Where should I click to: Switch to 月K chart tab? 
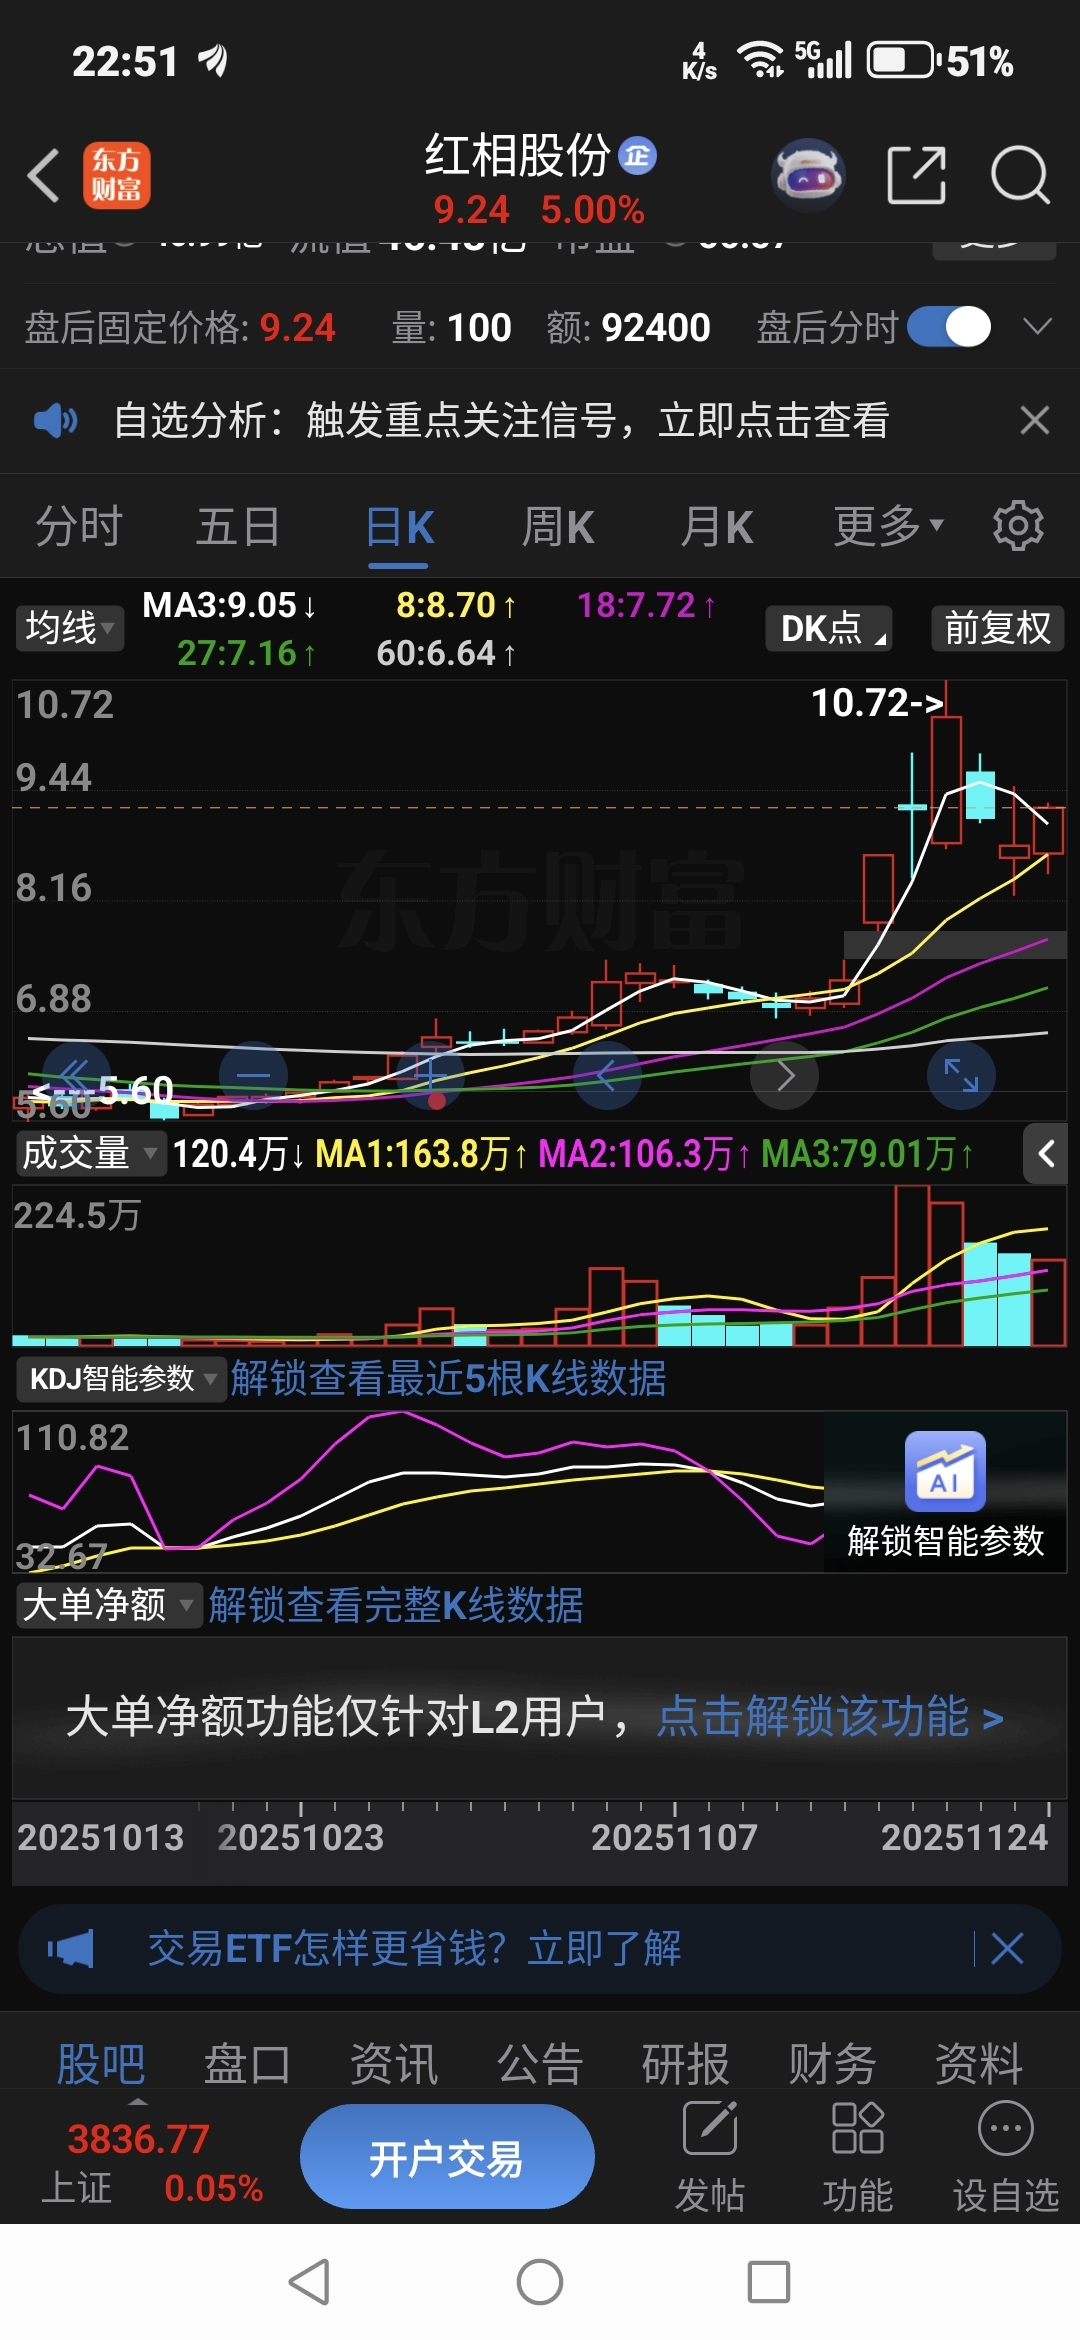tap(717, 526)
